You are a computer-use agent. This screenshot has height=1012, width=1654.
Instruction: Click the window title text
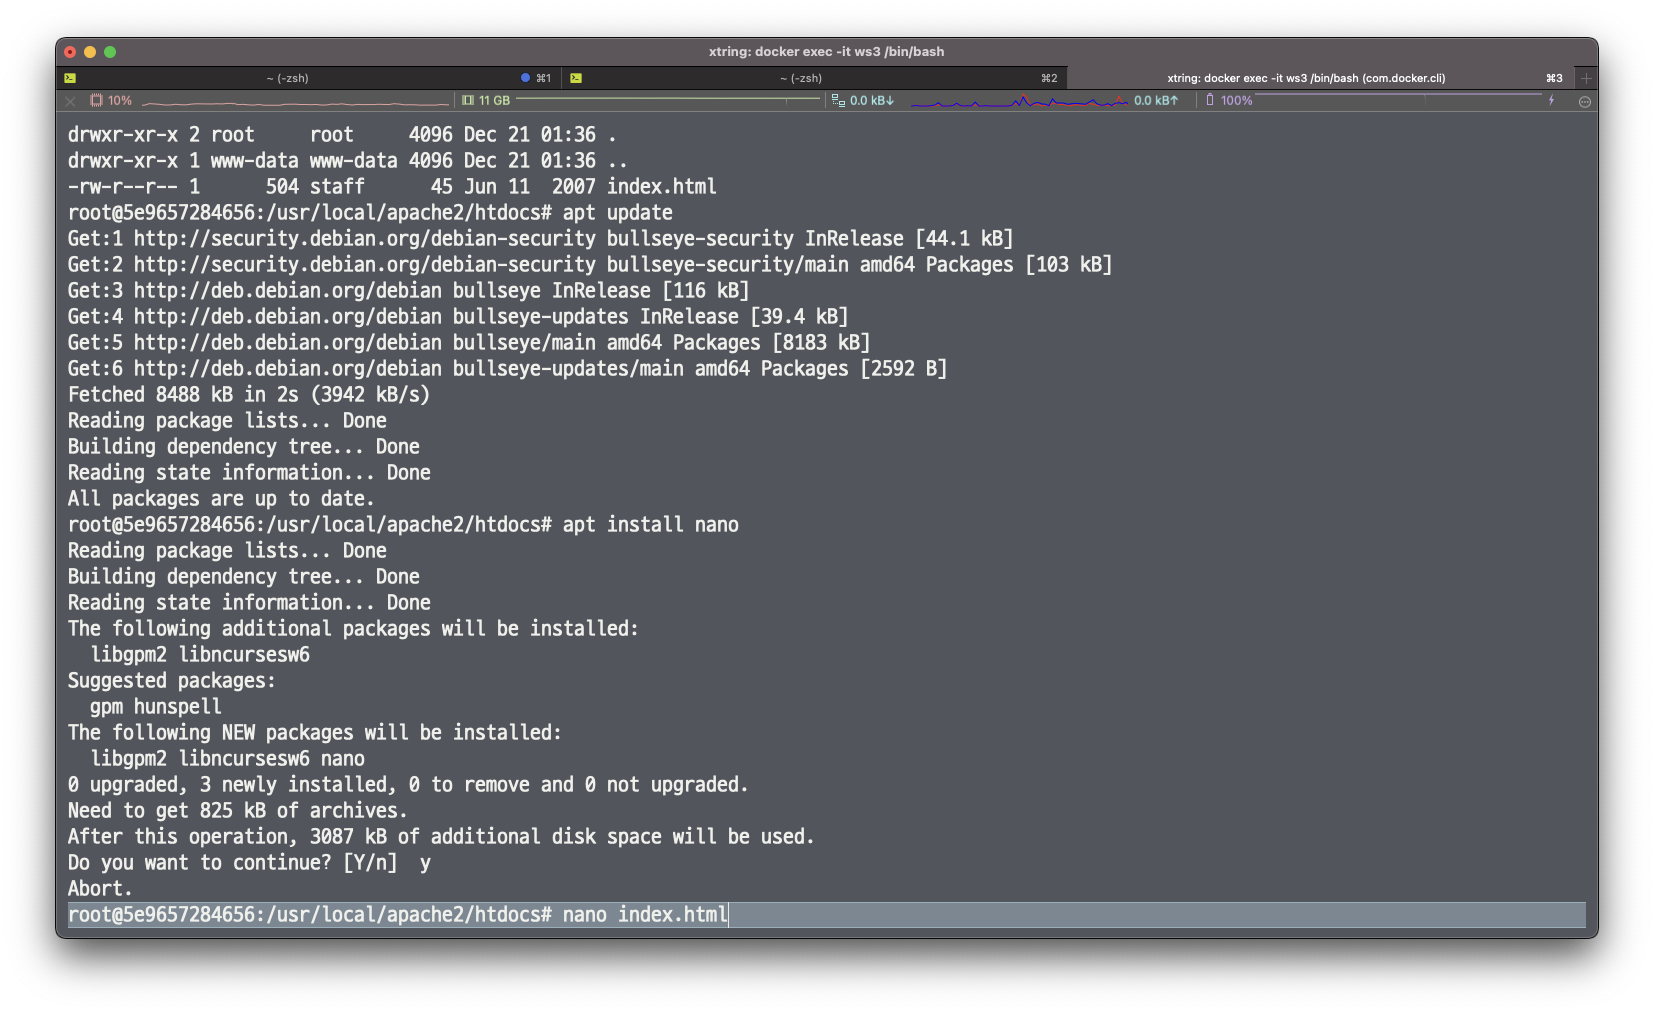(x=826, y=51)
